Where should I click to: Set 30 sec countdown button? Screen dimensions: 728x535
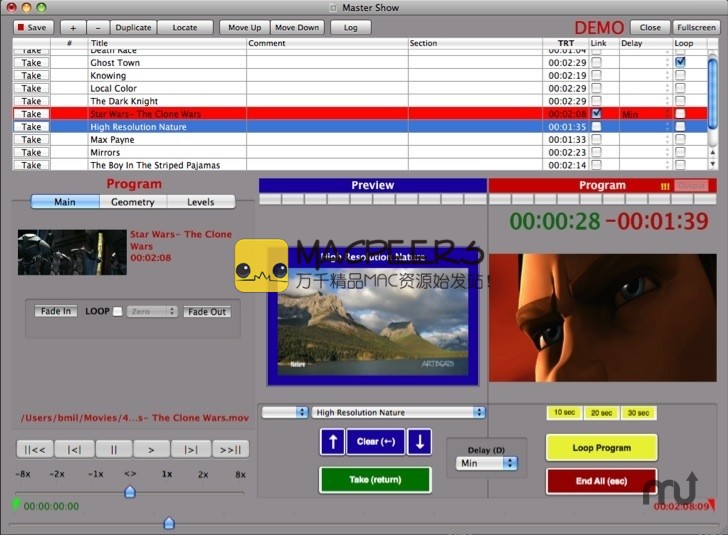(638, 412)
